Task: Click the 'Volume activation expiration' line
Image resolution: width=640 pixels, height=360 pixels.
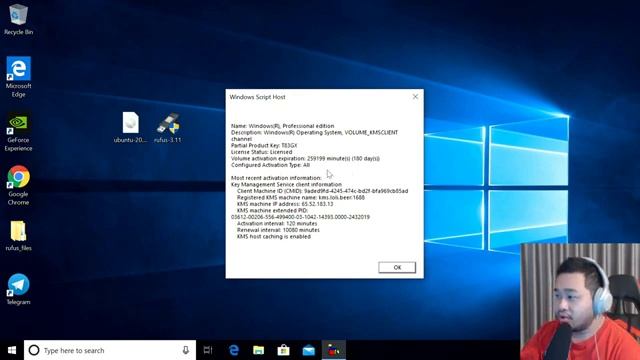Action: [x=305, y=158]
